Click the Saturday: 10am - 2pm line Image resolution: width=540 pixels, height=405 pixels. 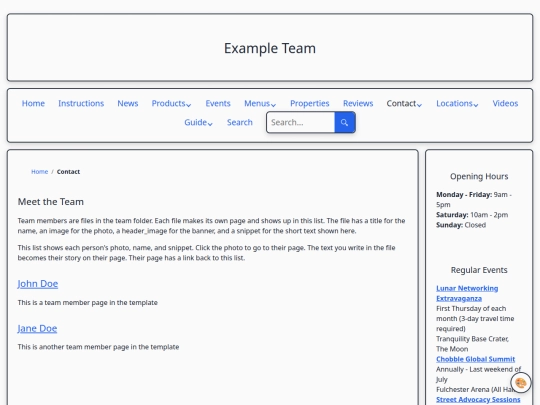[x=472, y=215]
